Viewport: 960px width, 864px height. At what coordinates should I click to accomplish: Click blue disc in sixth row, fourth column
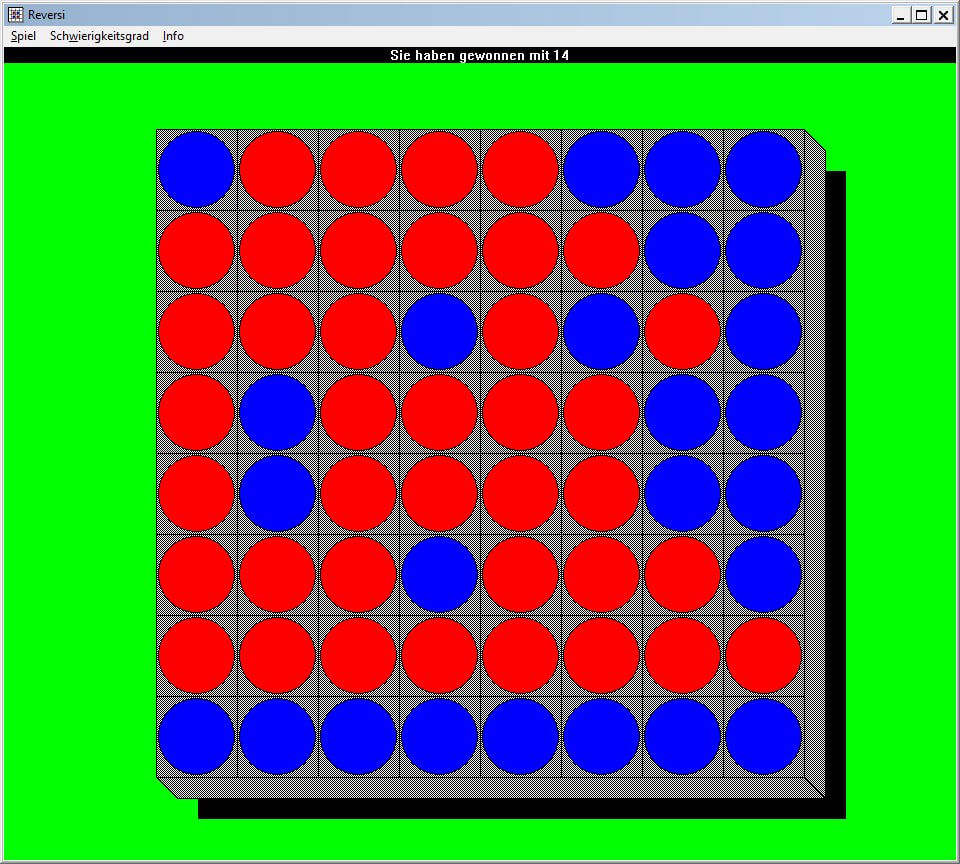click(439, 574)
